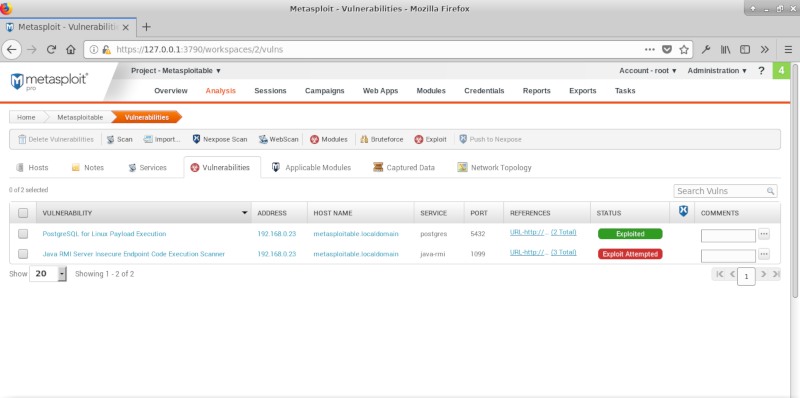Viewport: 800px width, 398px height.
Task: Click the PostgreSQL row comments input
Action: pos(728,236)
